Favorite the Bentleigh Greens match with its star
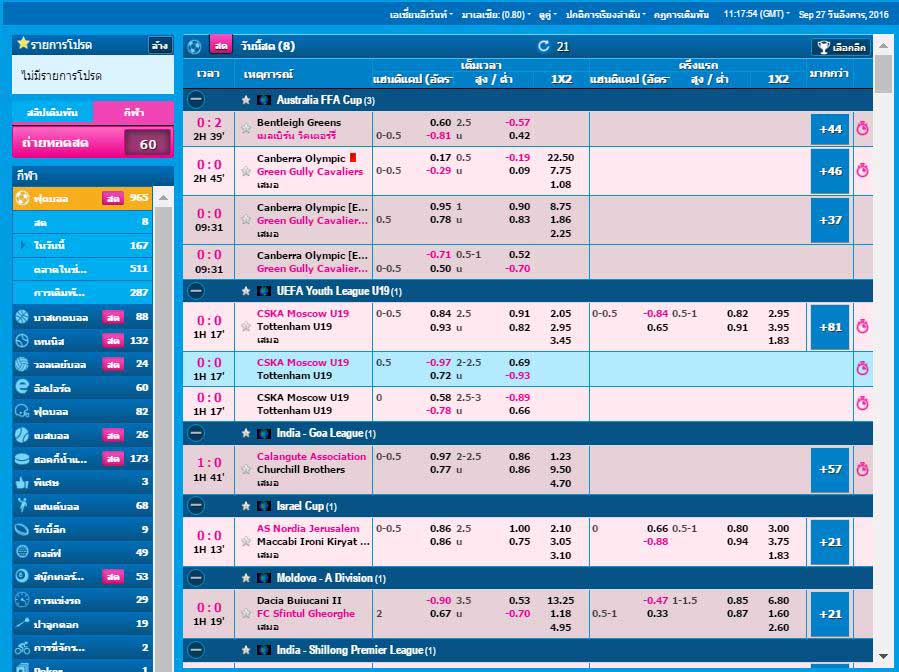 [x=246, y=128]
